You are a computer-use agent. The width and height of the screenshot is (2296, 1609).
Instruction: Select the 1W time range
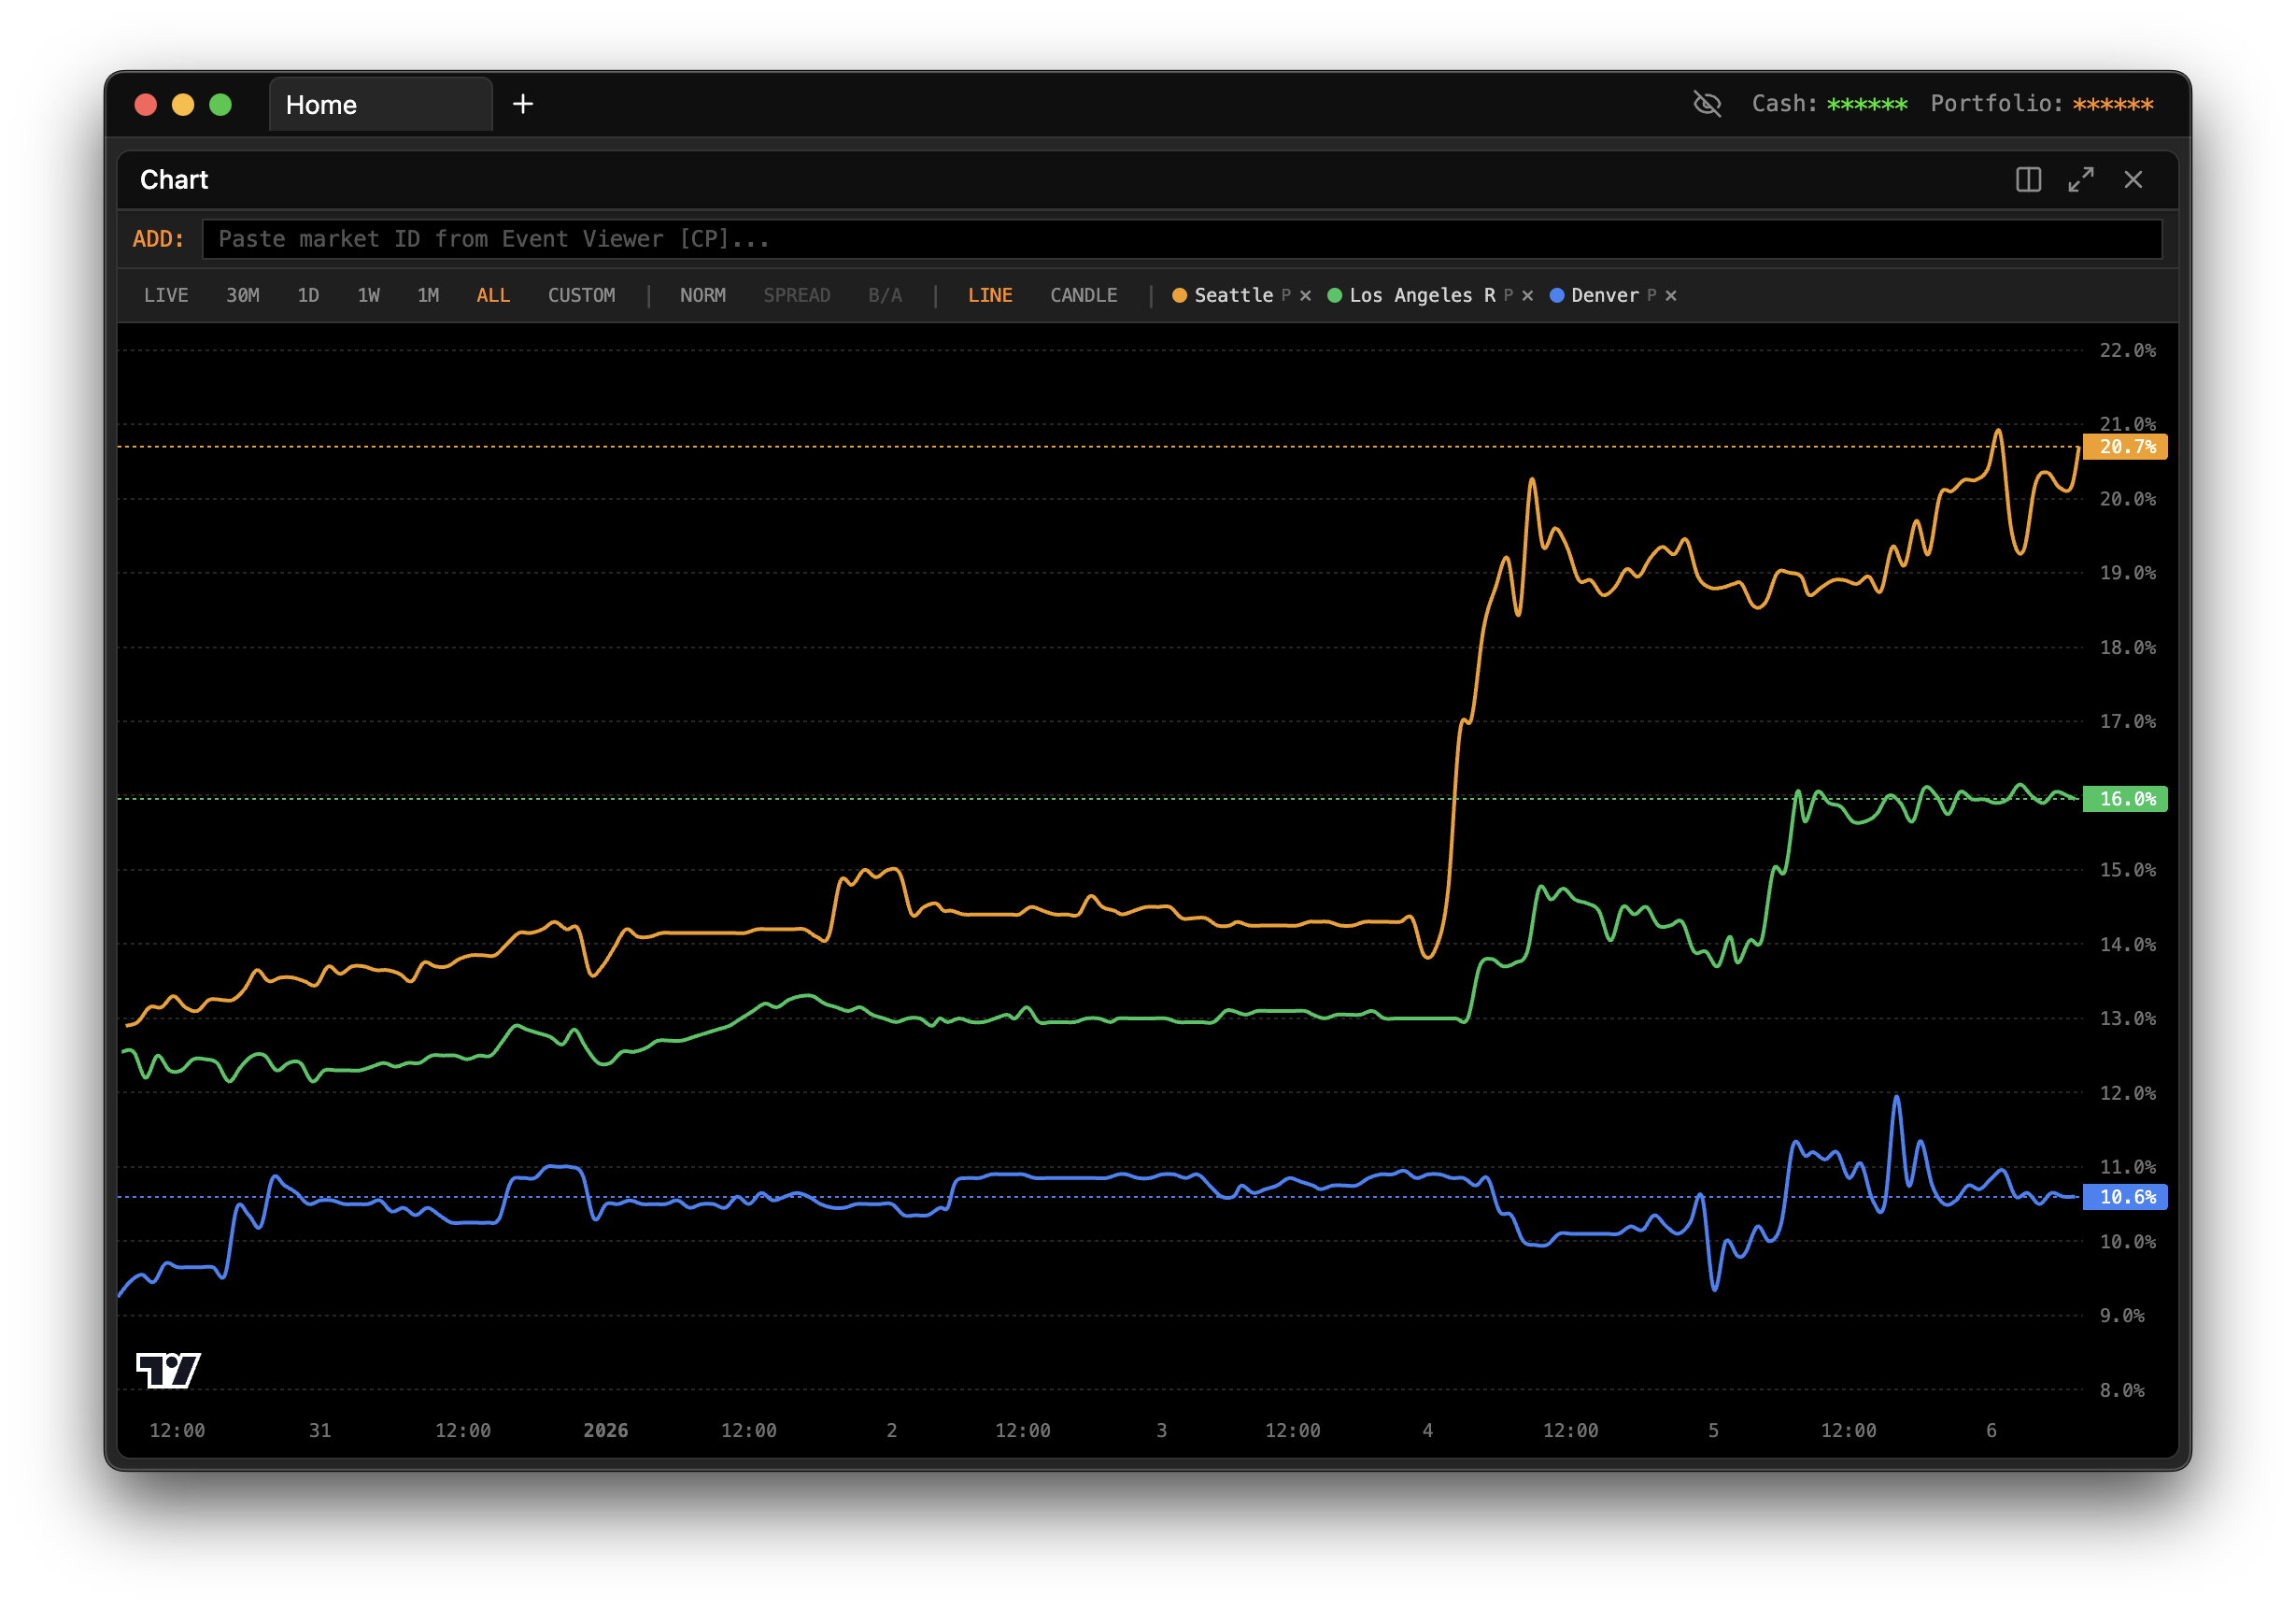pyautogui.click(x=368, y=296)
